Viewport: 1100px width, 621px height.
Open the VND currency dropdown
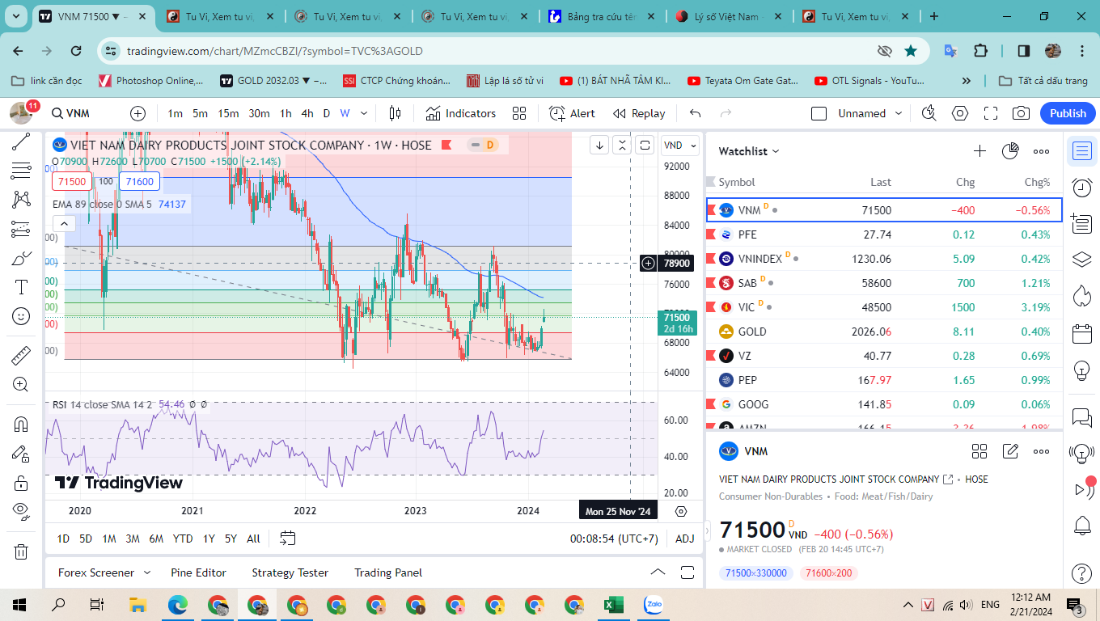coord(680,145)
